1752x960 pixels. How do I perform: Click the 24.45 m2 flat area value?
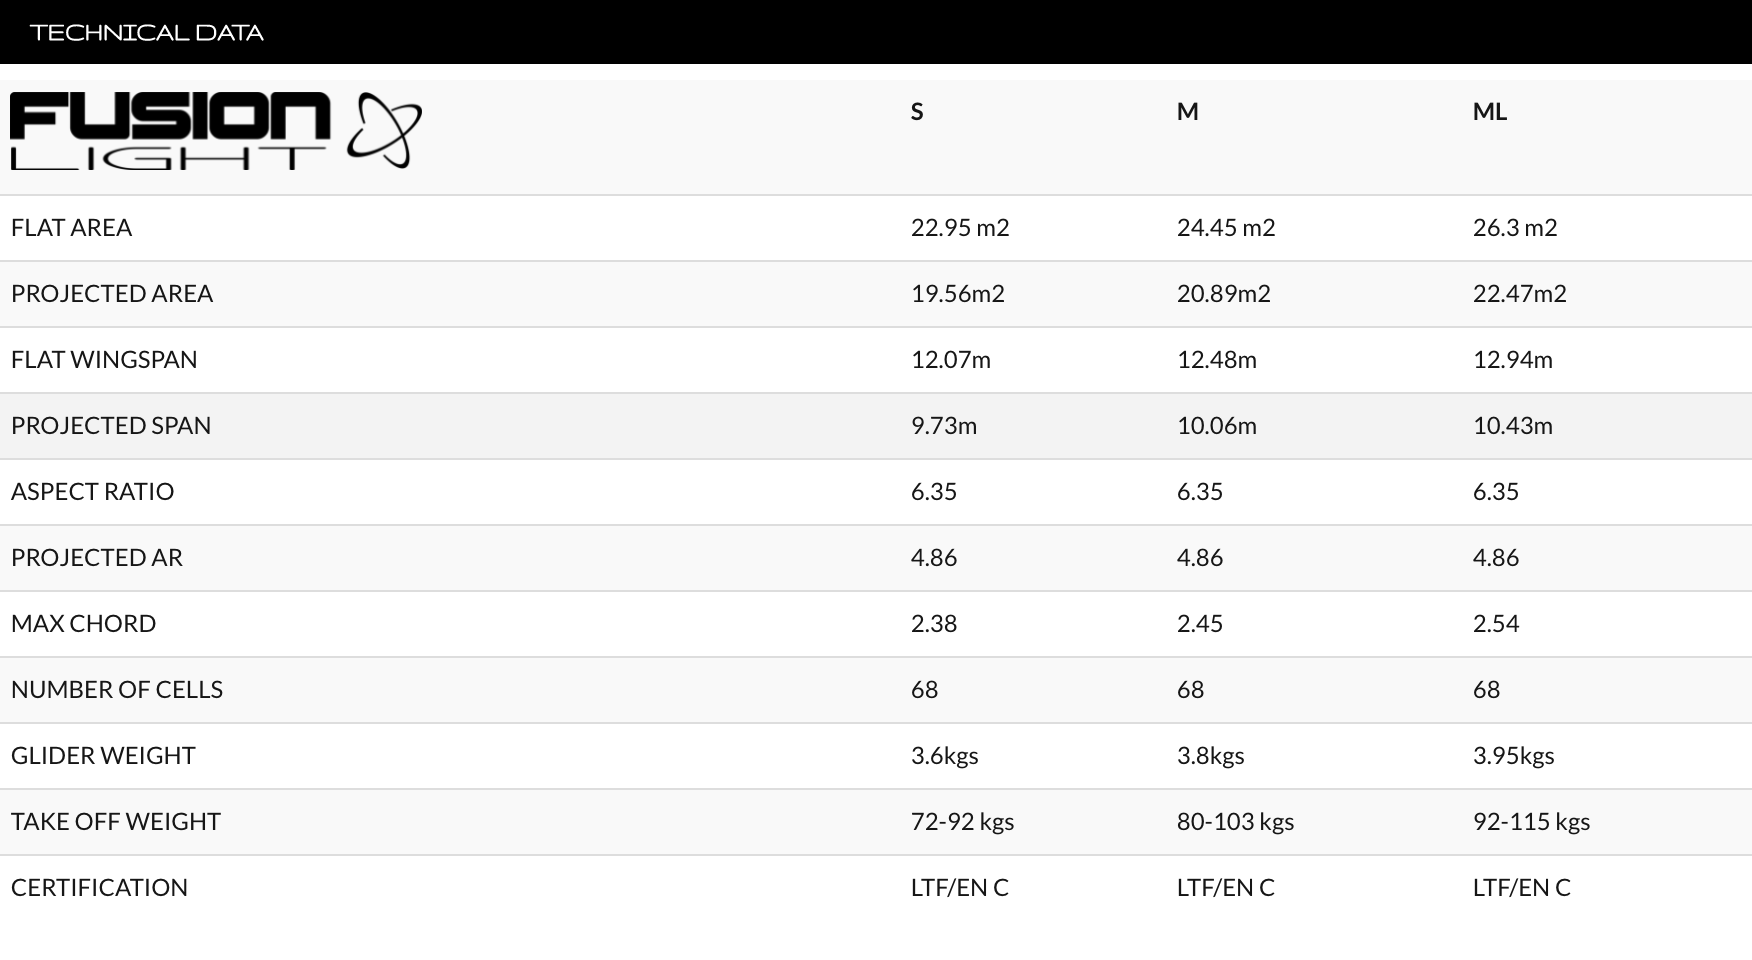pyautogui.click(x=1226, y=227)
